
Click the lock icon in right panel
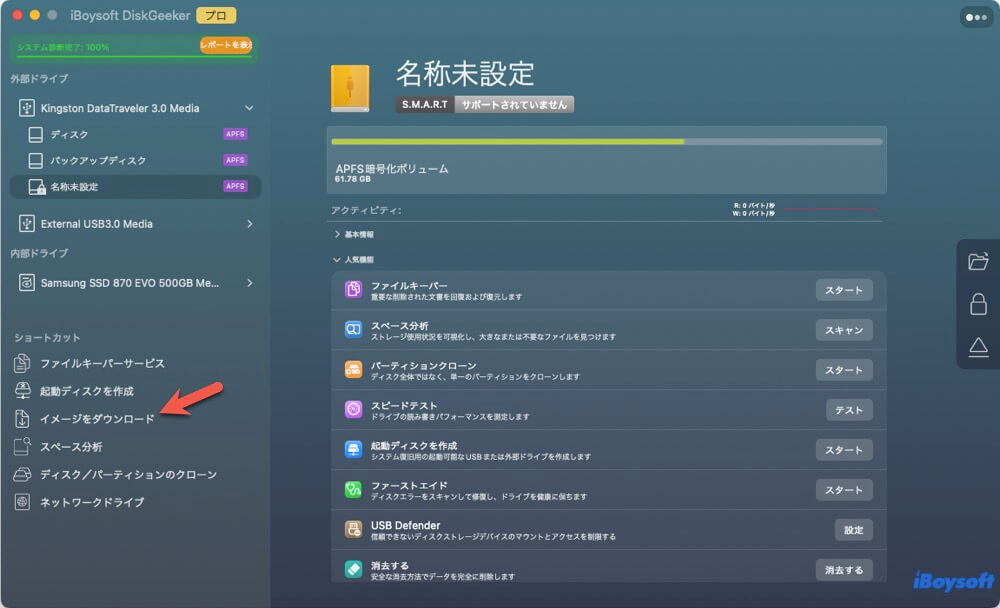point(978,305)
